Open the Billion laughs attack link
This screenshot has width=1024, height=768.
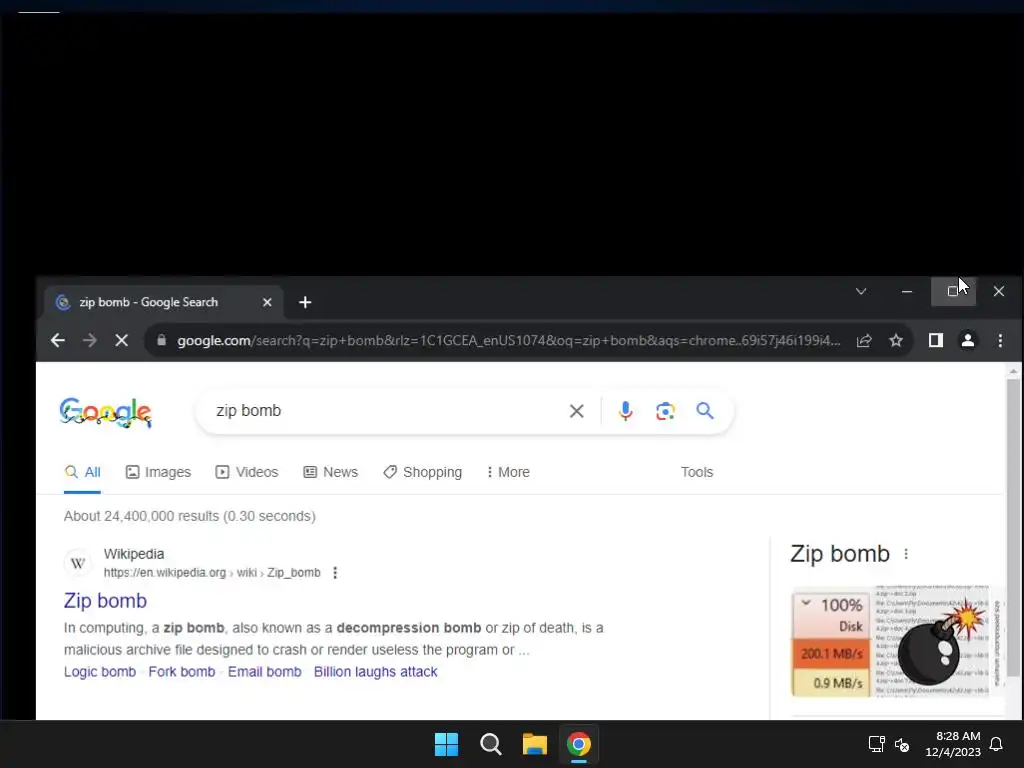click(x=376, y=671)
